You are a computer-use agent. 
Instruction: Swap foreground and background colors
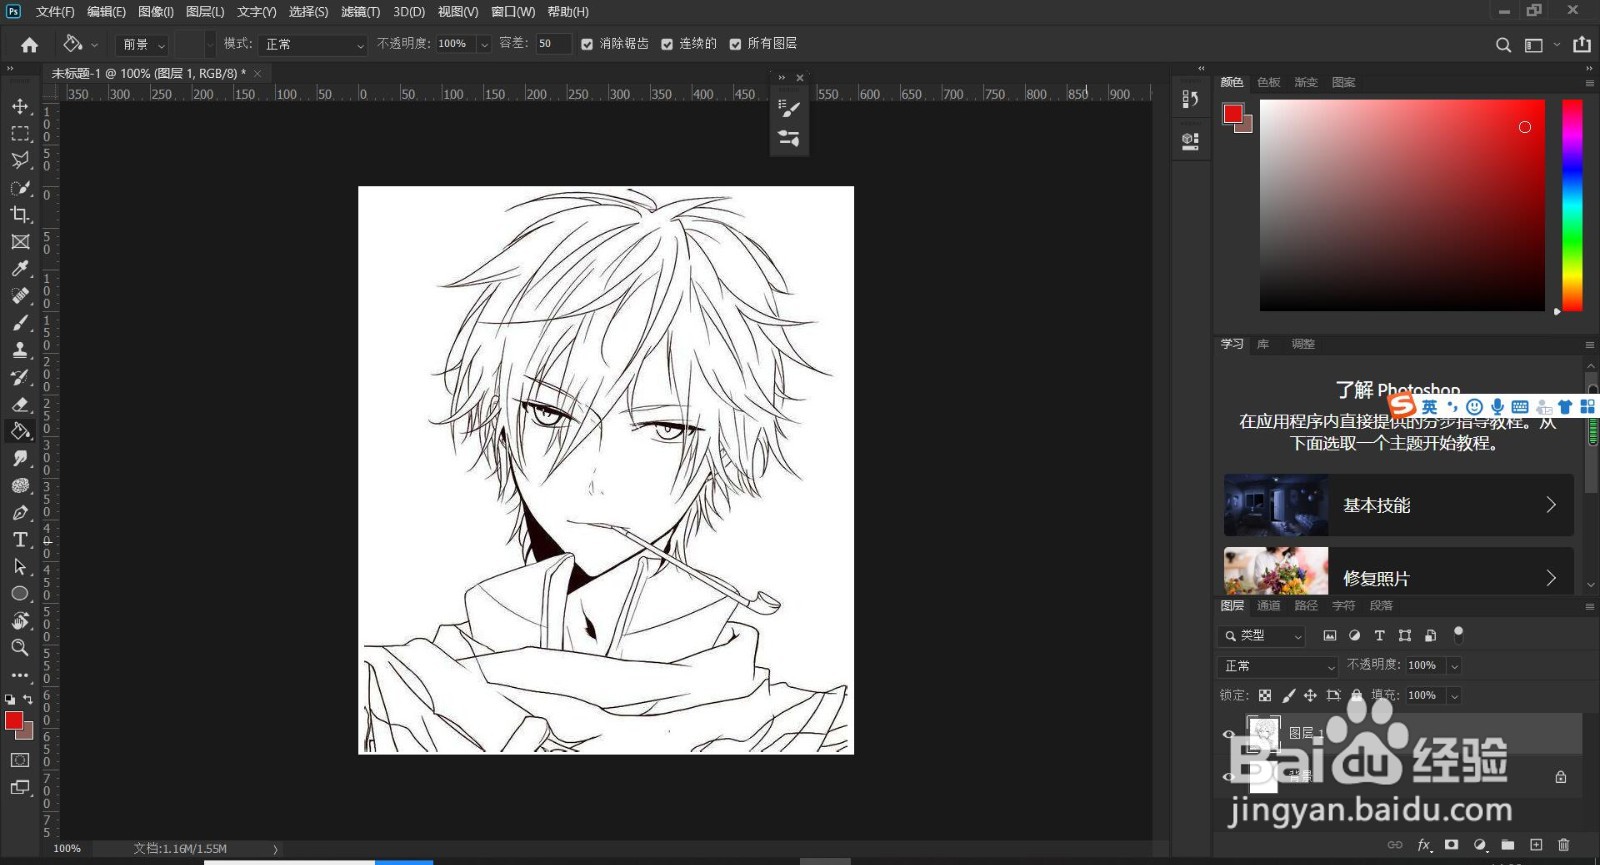[28, 699]
